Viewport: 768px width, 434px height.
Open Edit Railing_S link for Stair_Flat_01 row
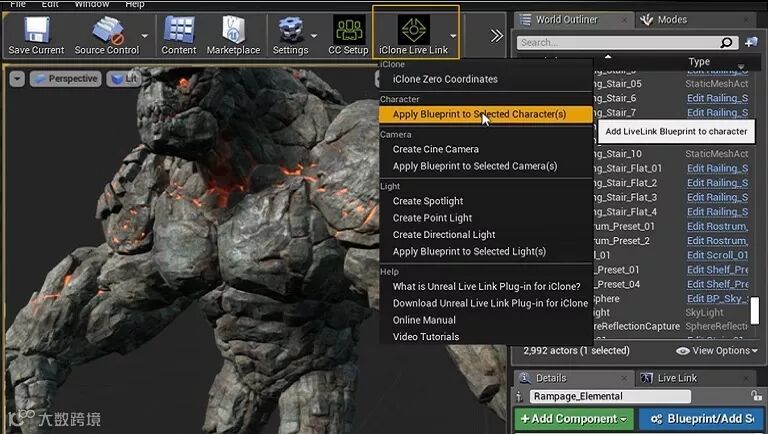(x=717, y=169)
